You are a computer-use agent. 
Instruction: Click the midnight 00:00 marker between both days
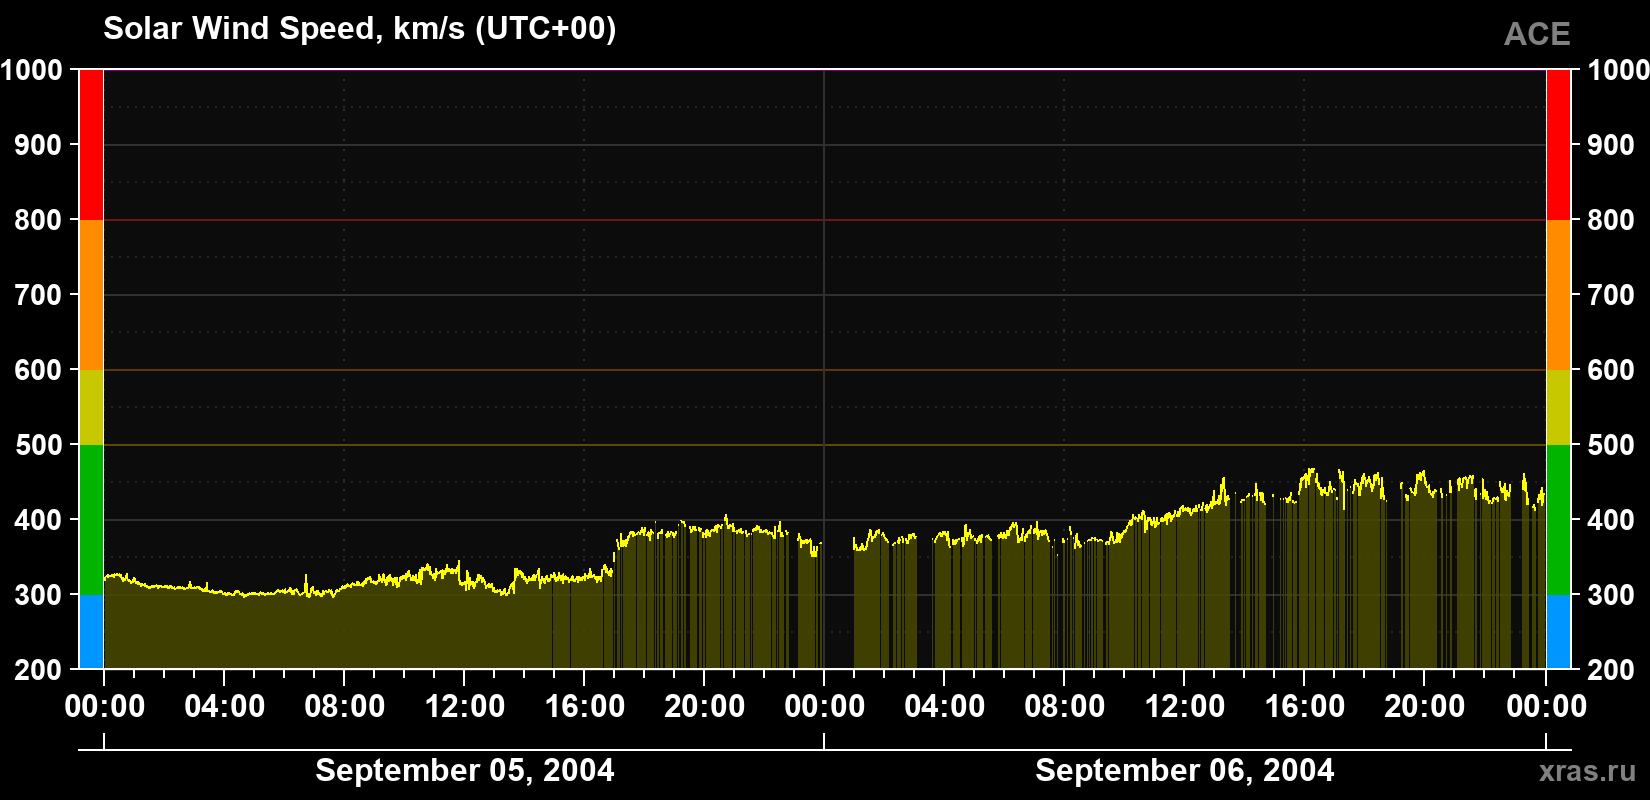pos(825,706)
